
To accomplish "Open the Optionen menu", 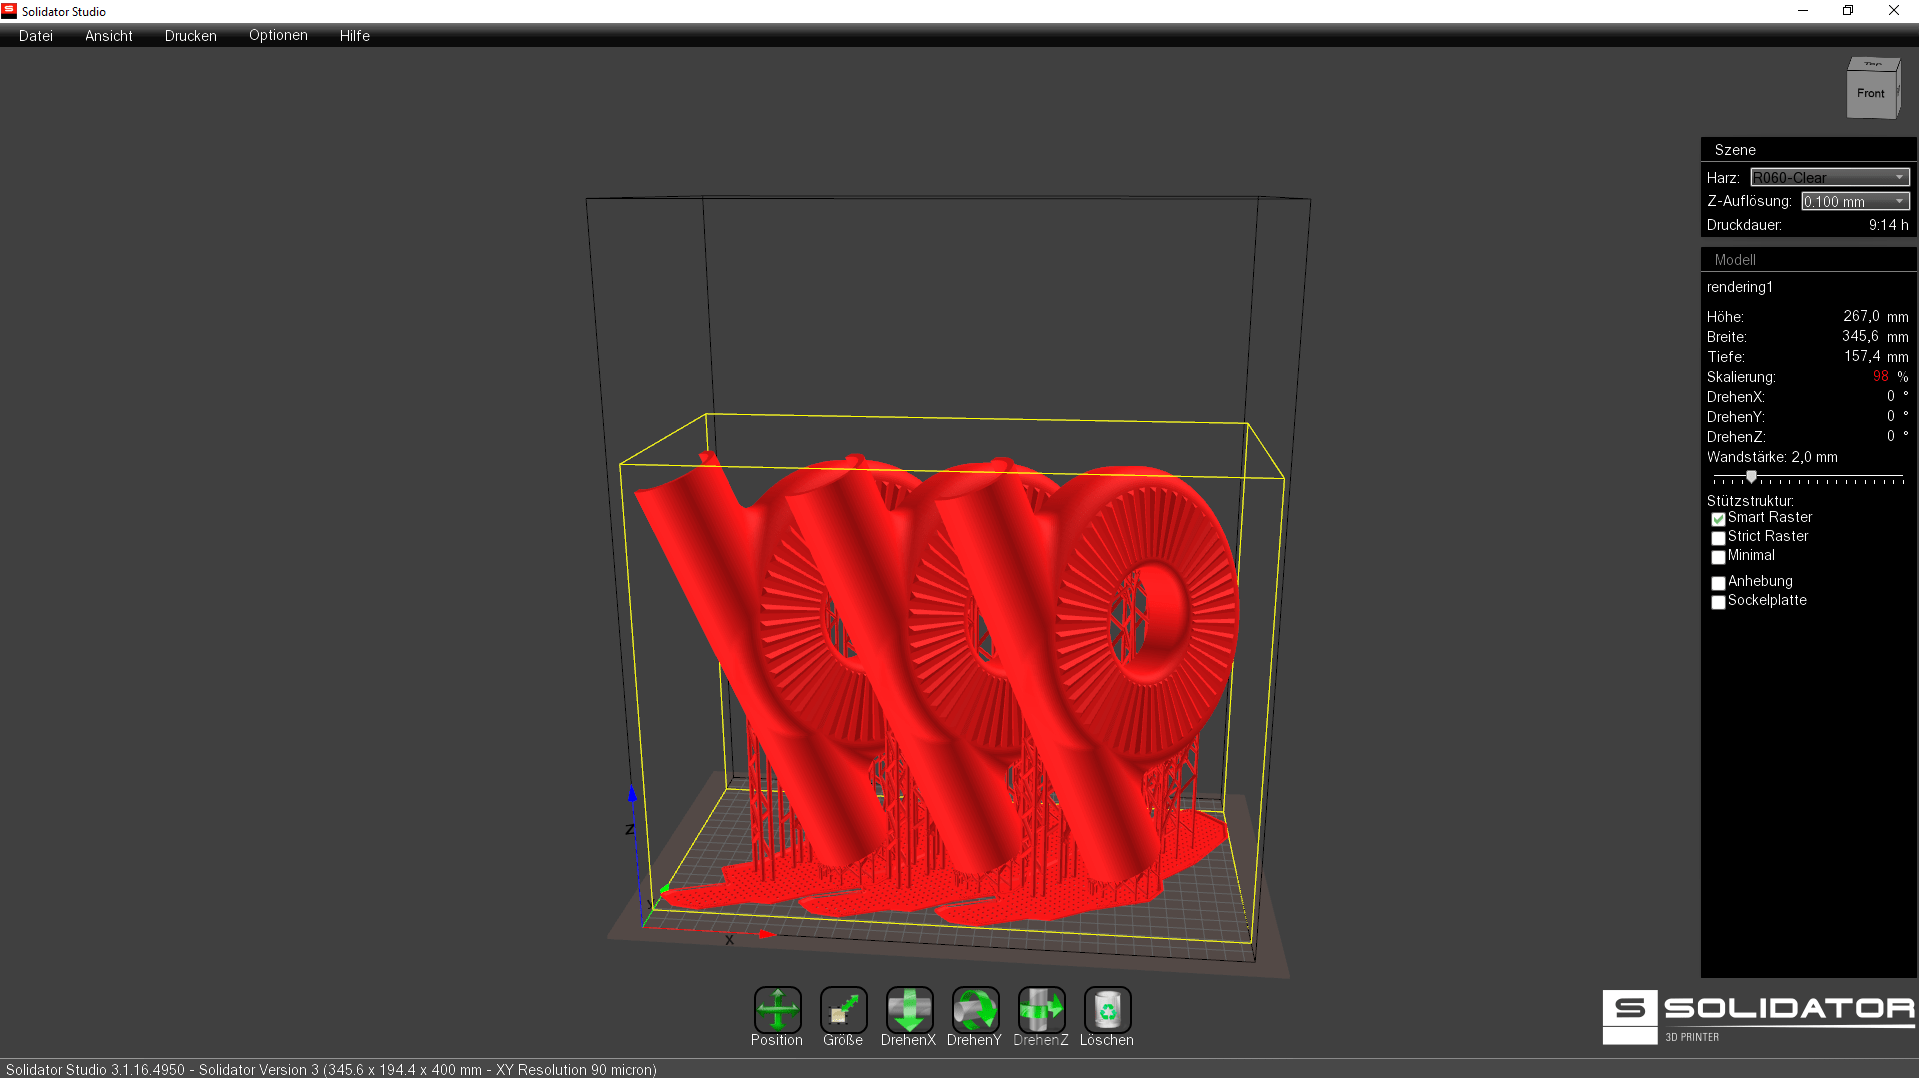I will coord(278,35).
